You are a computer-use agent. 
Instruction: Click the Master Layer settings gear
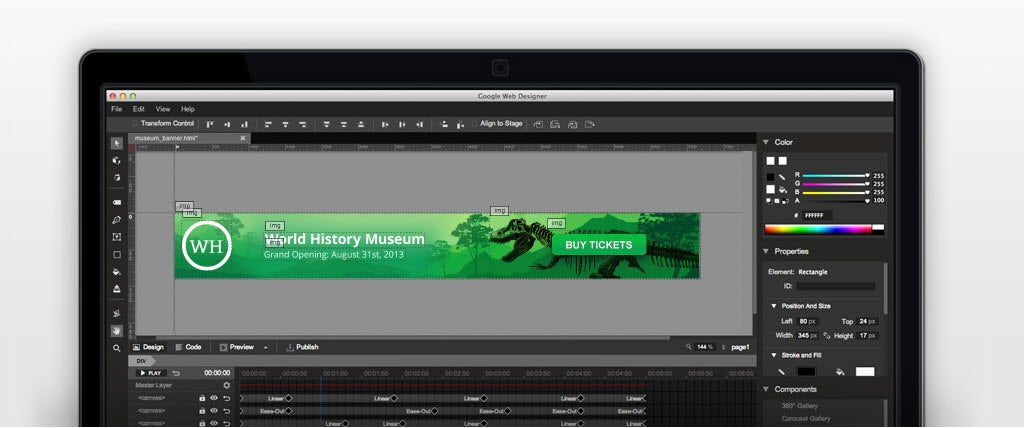pos(226,385)
